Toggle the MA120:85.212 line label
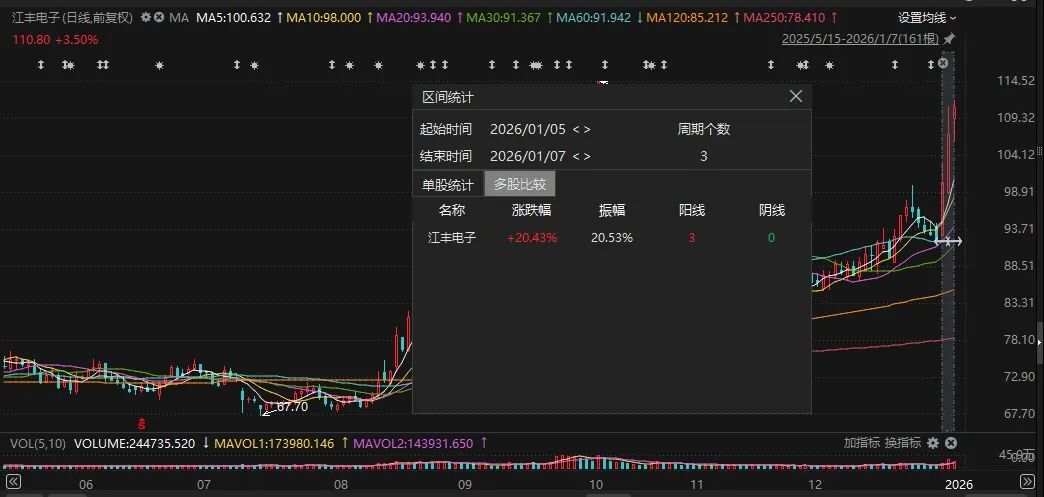This screenshot has width=1044, height=497. 687,18
